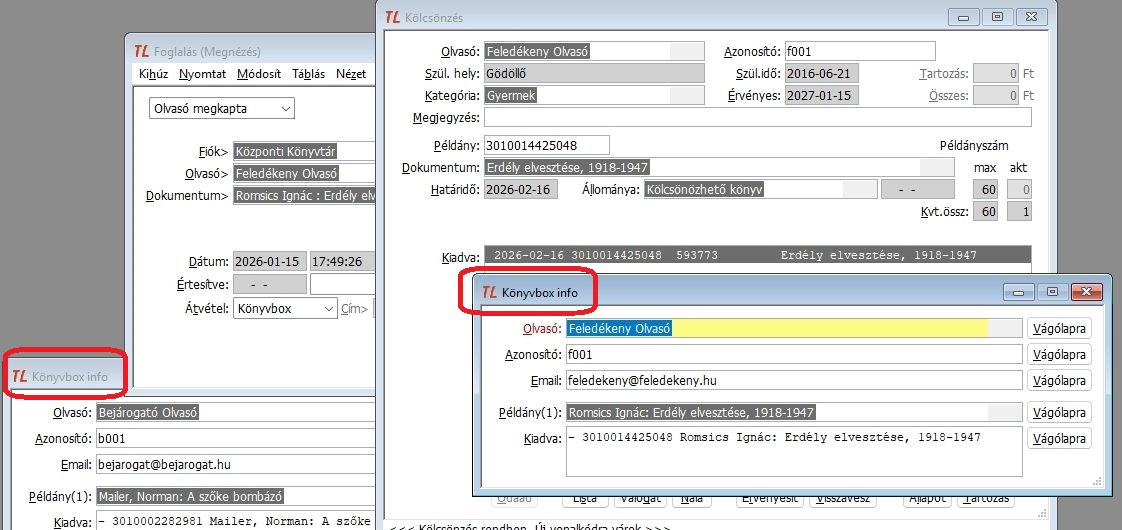This screenshot has height=530, width=1122.
Task: Open the Módosít menu
Action: pos(258,74)
